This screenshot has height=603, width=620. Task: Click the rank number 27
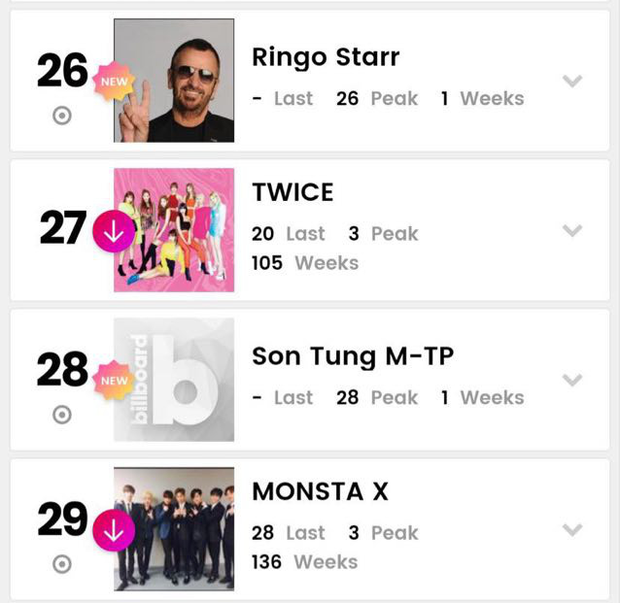pyautogui.click(x=63, y=230)
